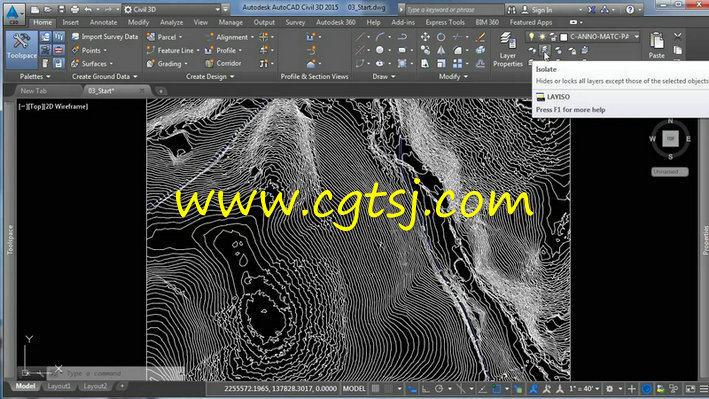Click the customization menu icon in status bar
Image resolution: width=709 pixels, height=399 pixels.
pos(704,389)
